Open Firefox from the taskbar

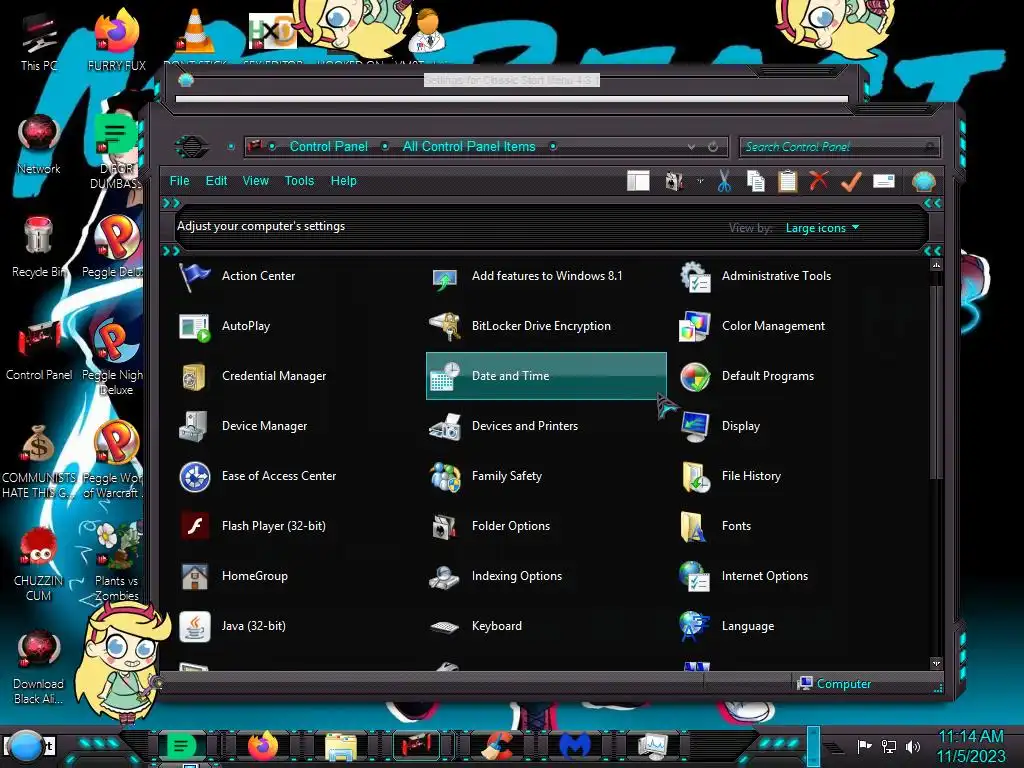pyautogui.click(x=263, y=746)
